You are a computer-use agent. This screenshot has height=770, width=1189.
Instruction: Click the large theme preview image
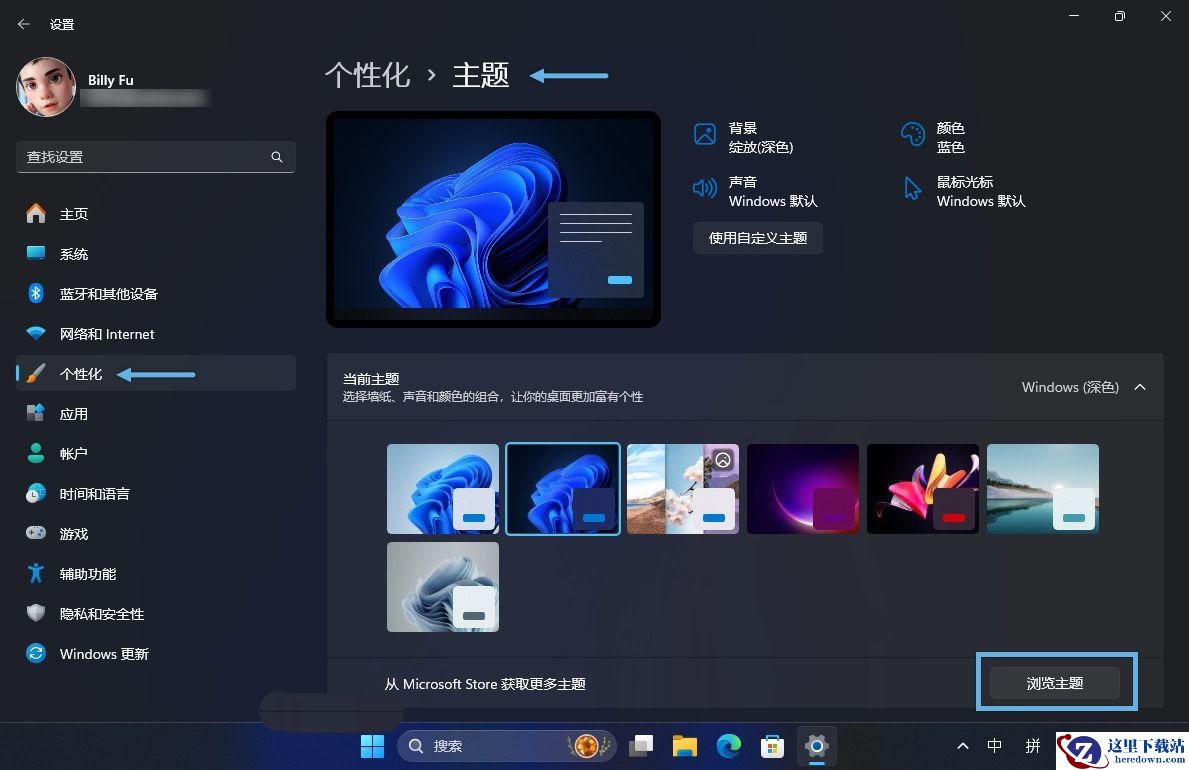click(x=493, y=219)
